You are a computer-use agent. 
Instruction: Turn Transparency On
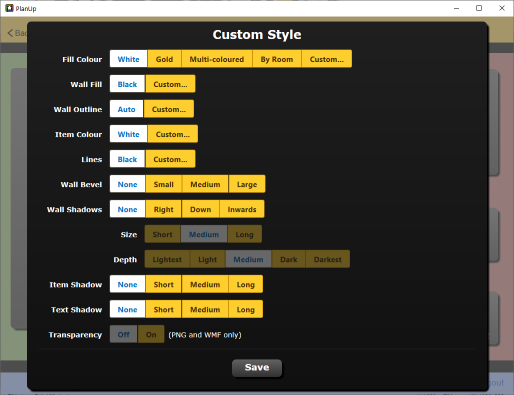pyautogui.click(x=151, y=334)
